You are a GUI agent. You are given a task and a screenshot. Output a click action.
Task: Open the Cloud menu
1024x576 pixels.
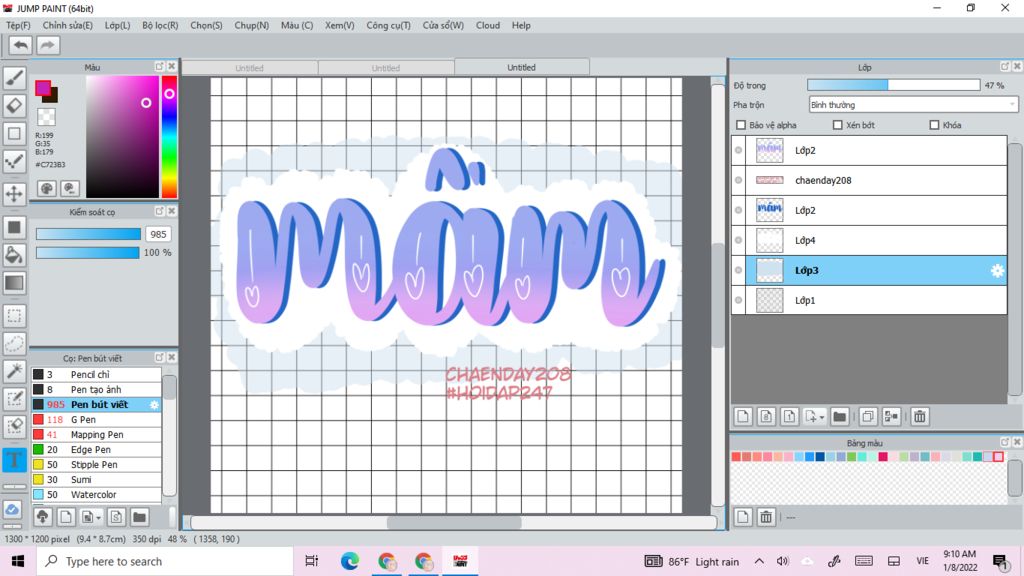(x=488, y=25)
